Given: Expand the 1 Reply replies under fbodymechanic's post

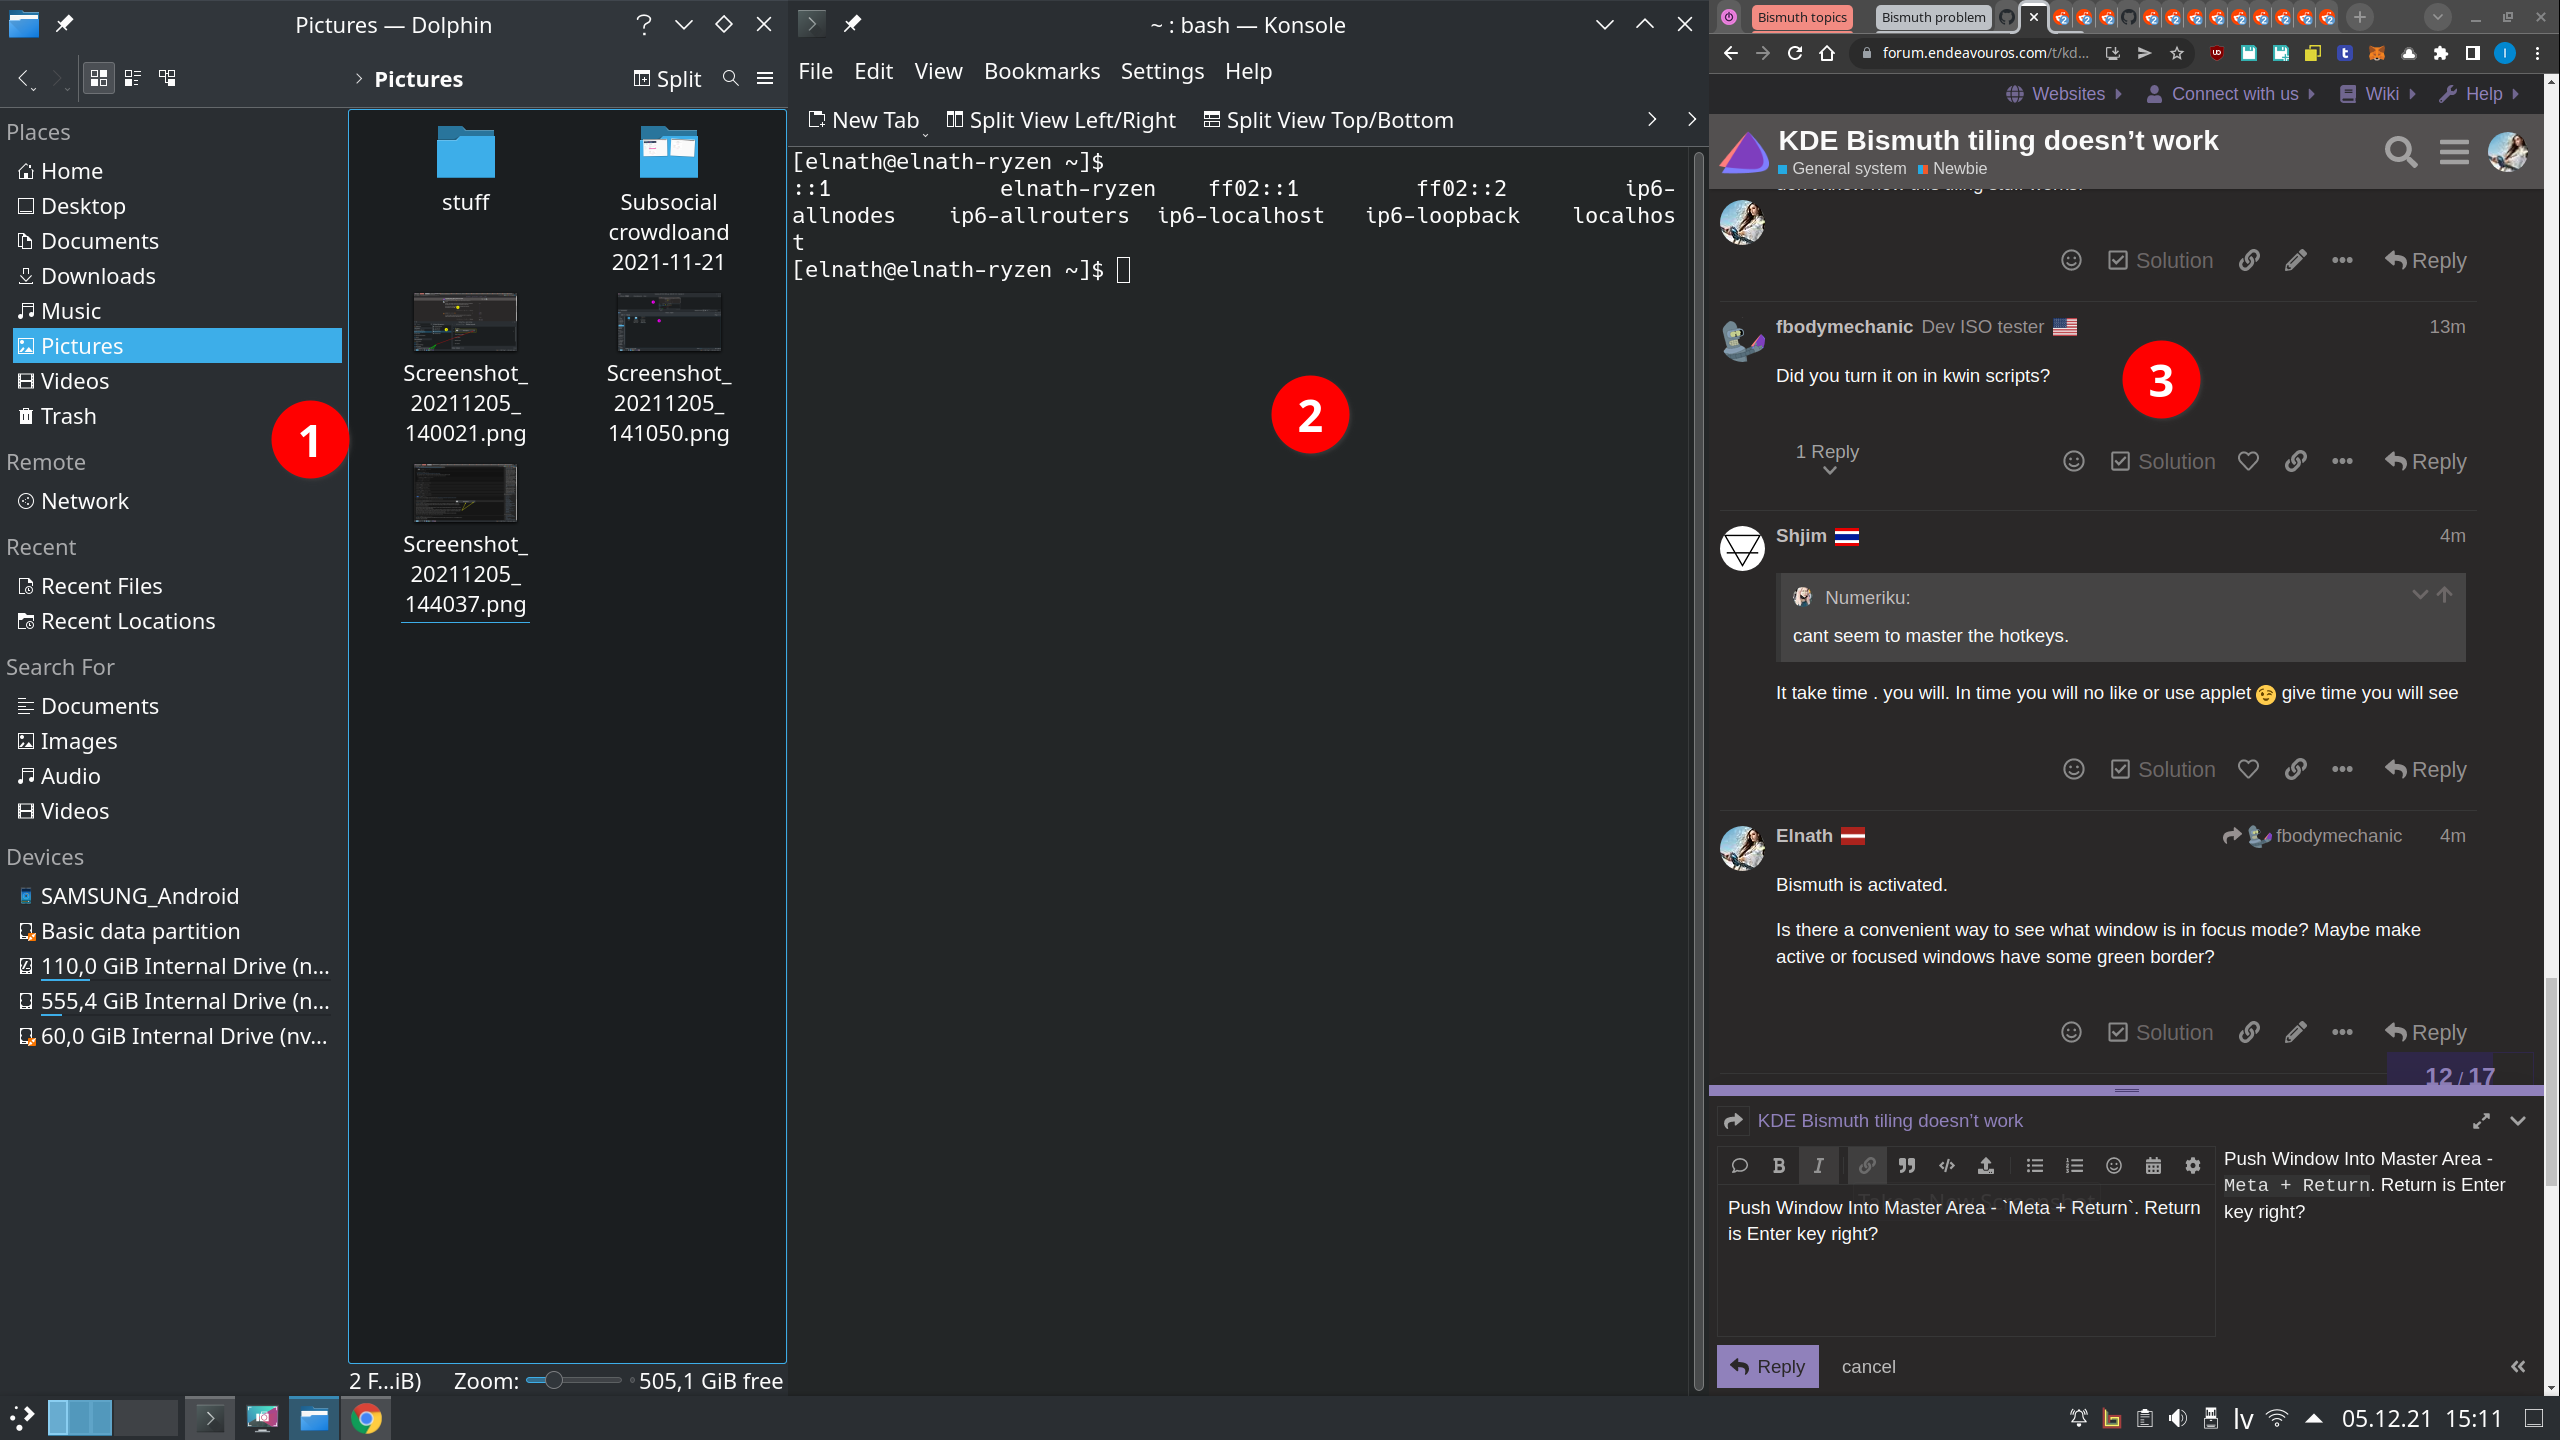Looking at the screenshot, I should 1828,459.
